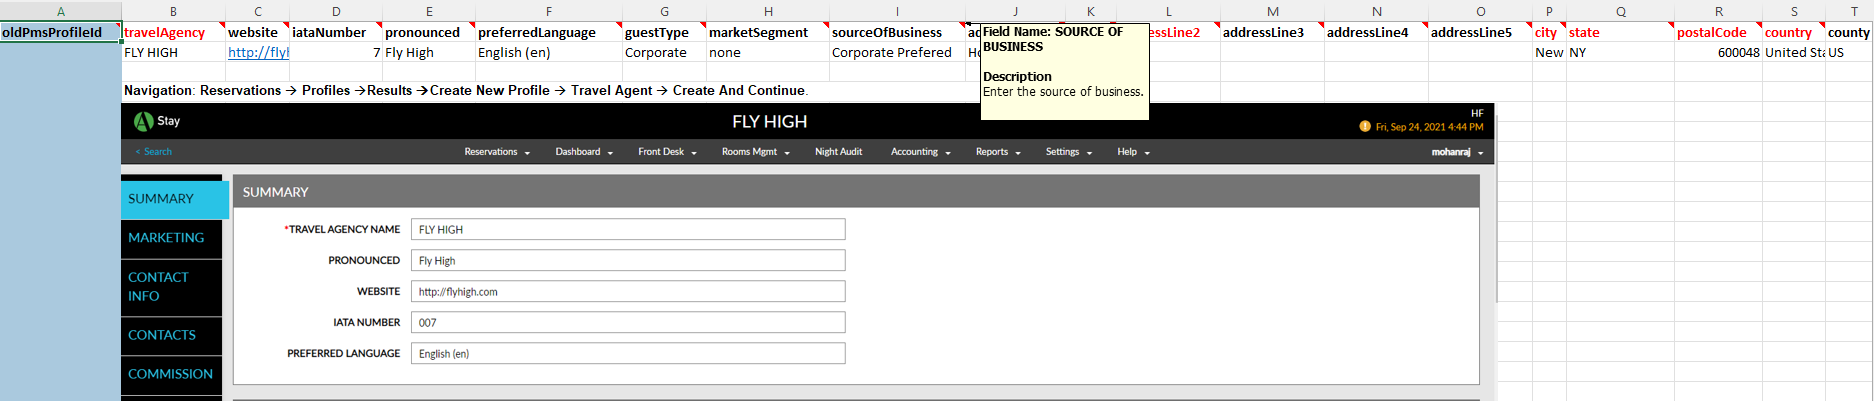The height and width of the screenshot is (401, 1874).
Task: Switch to the COMMISSION side tab
Action: tap(172, 374)
